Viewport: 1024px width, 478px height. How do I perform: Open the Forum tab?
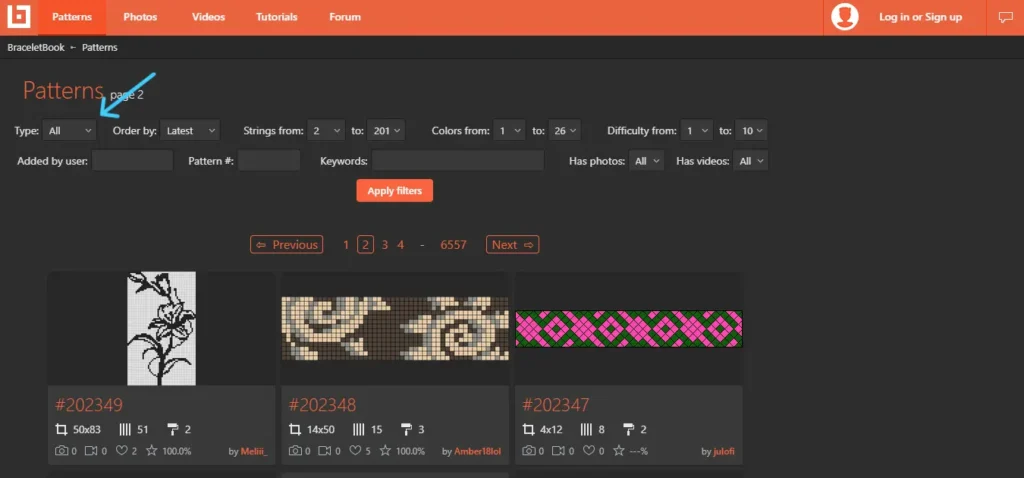345,17
